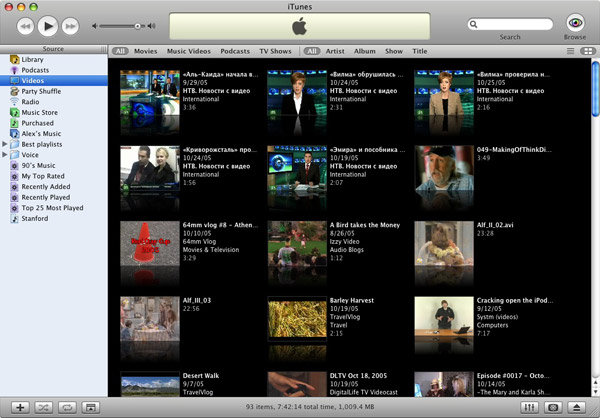Open the 64mm vlog #8 thumbnail
Viewport: 600px width, 418px height.
(x=150, y=243)
